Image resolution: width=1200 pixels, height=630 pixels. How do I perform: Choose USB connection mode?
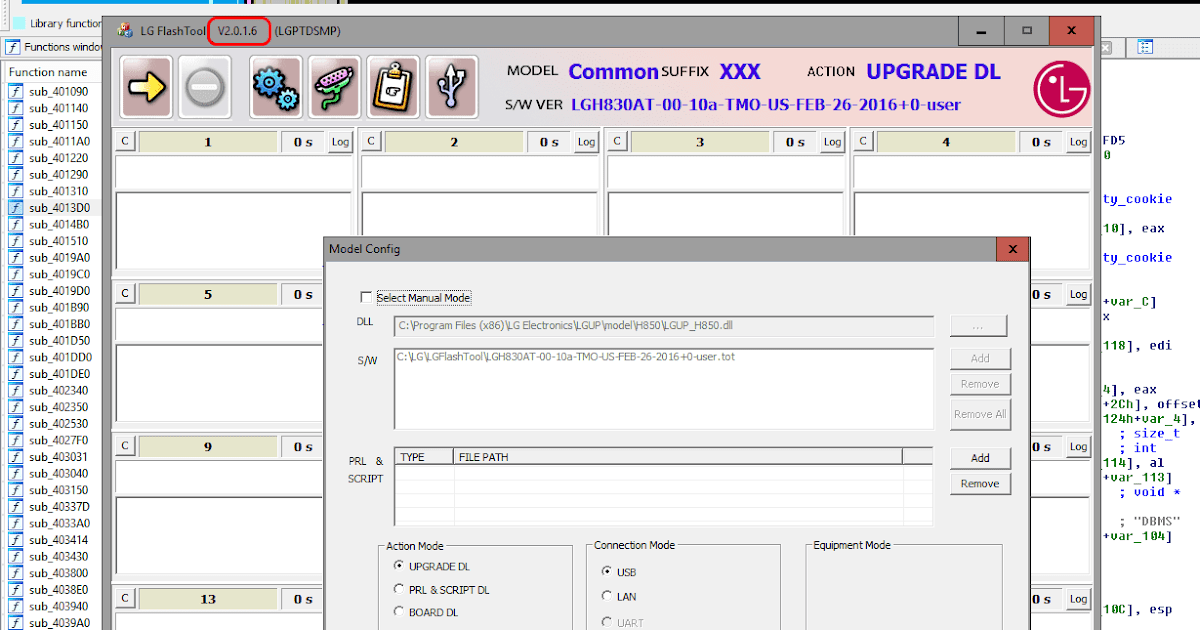coord(607,572)
